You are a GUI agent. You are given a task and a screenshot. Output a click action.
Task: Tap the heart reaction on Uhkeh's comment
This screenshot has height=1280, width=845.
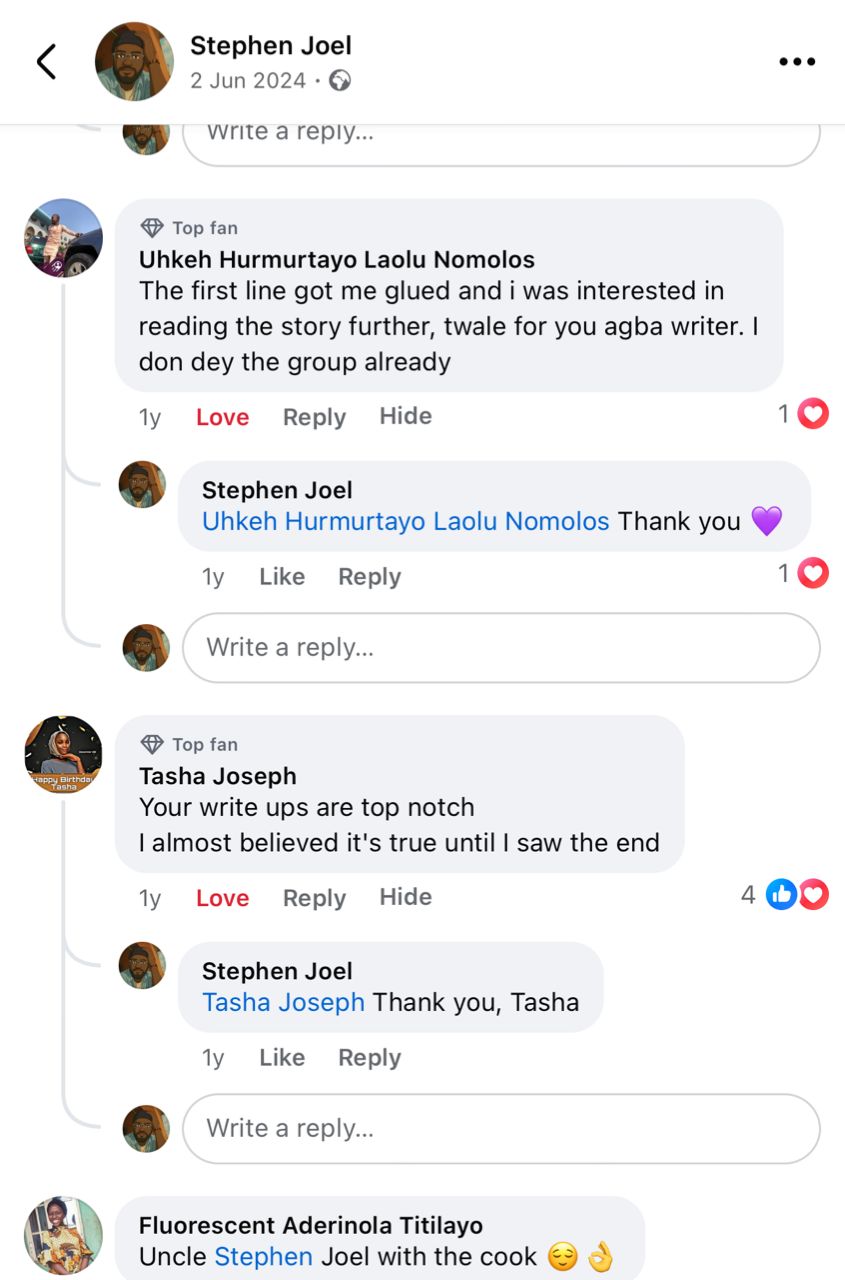[813, 413]
